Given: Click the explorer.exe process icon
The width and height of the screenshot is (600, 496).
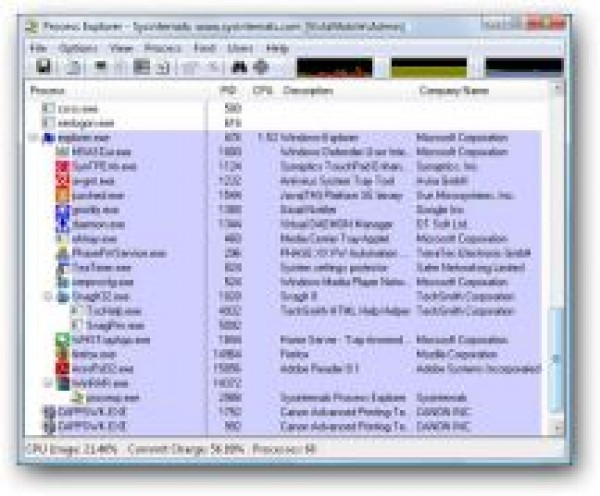Looking at the screenshot, I should [x=49, y=137].
